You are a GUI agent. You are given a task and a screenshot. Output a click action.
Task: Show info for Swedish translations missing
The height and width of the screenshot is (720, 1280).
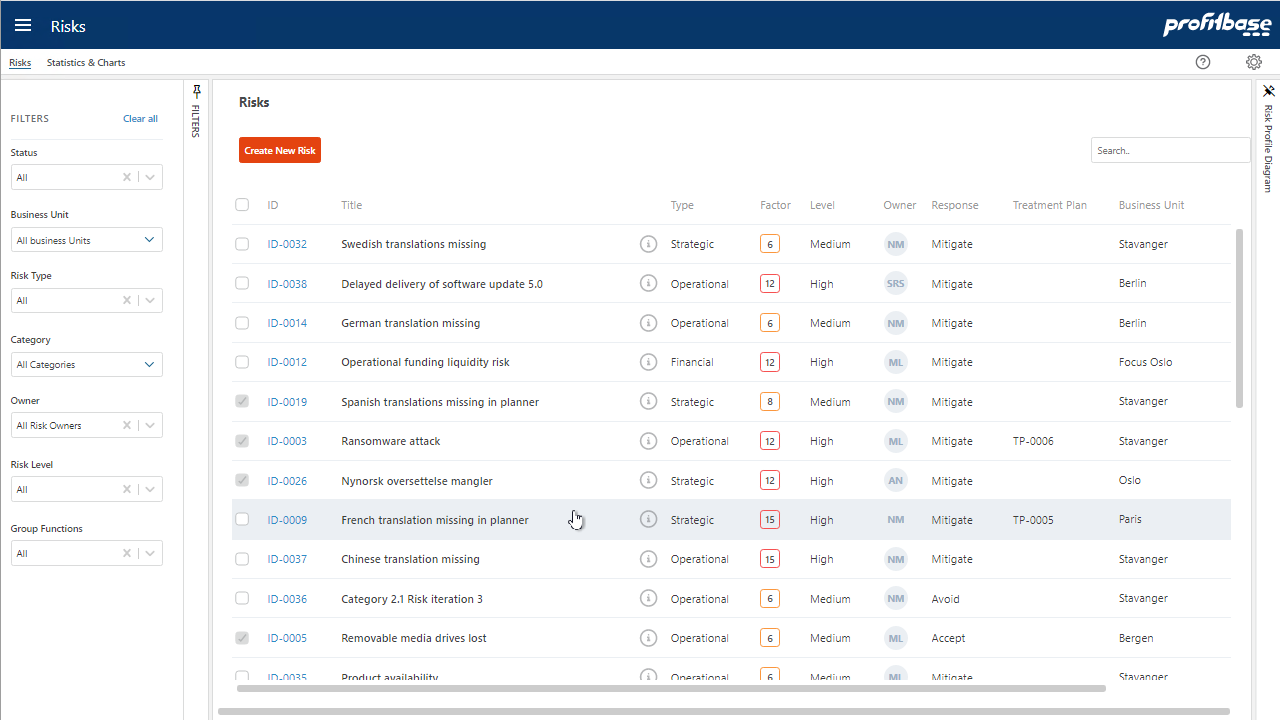(648, 244)
